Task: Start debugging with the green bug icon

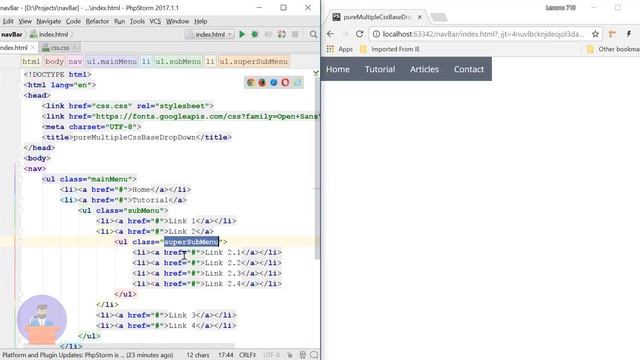Action: (x=255, y=34)
